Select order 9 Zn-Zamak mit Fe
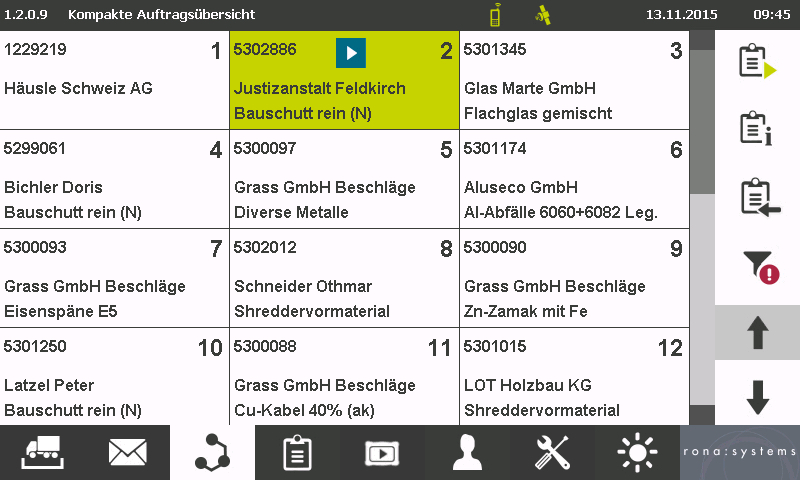This screenshot has width=800, height=480. tap(574, 278)
